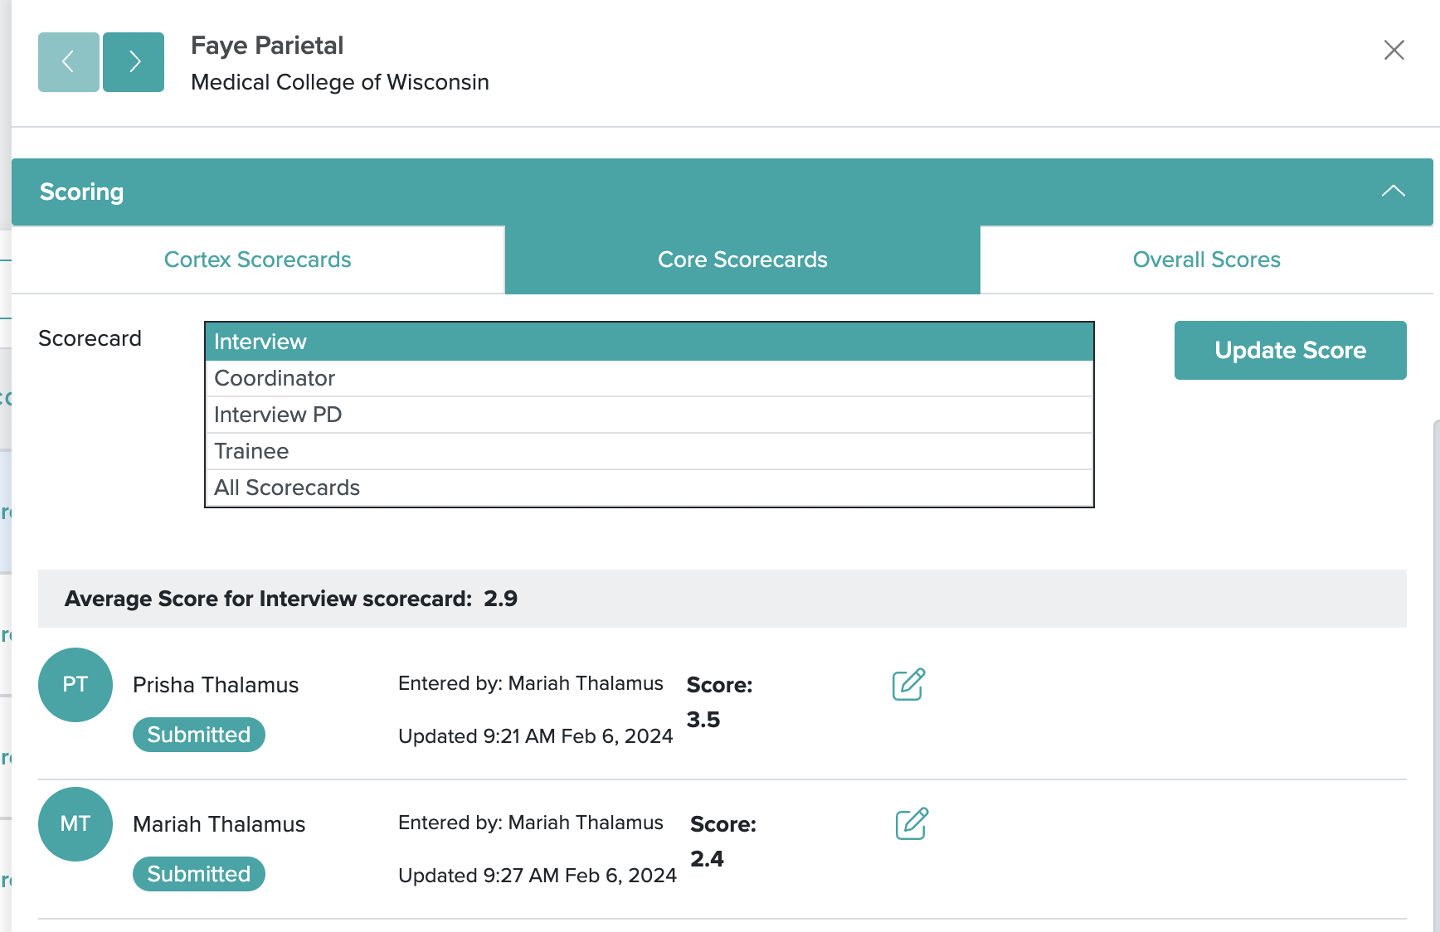
Task: Edit Mariah Thalamus's interview score
Action: (908, 824)
